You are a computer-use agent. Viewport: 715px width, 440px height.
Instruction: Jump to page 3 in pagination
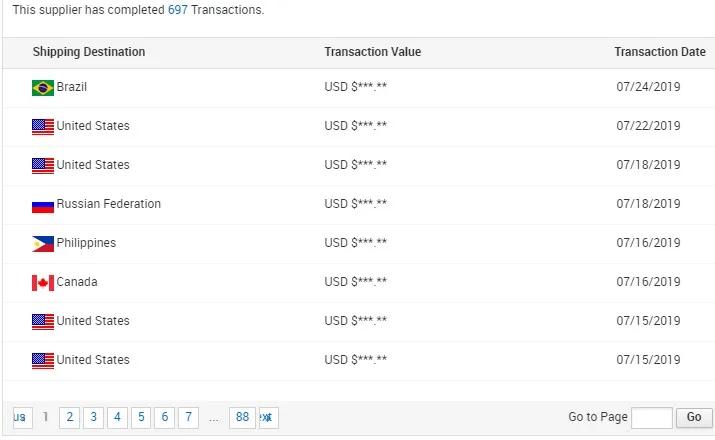[x=93, y=417]
